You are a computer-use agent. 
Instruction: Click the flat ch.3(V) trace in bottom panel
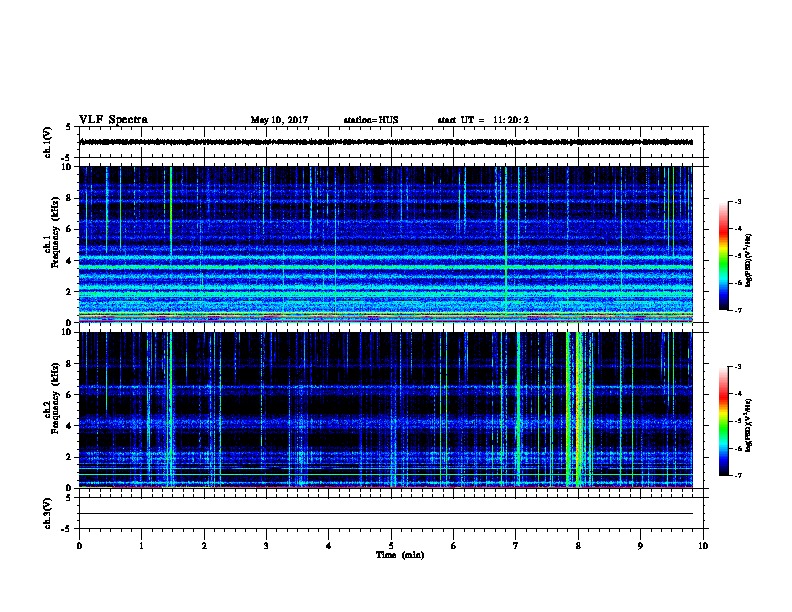386,514
